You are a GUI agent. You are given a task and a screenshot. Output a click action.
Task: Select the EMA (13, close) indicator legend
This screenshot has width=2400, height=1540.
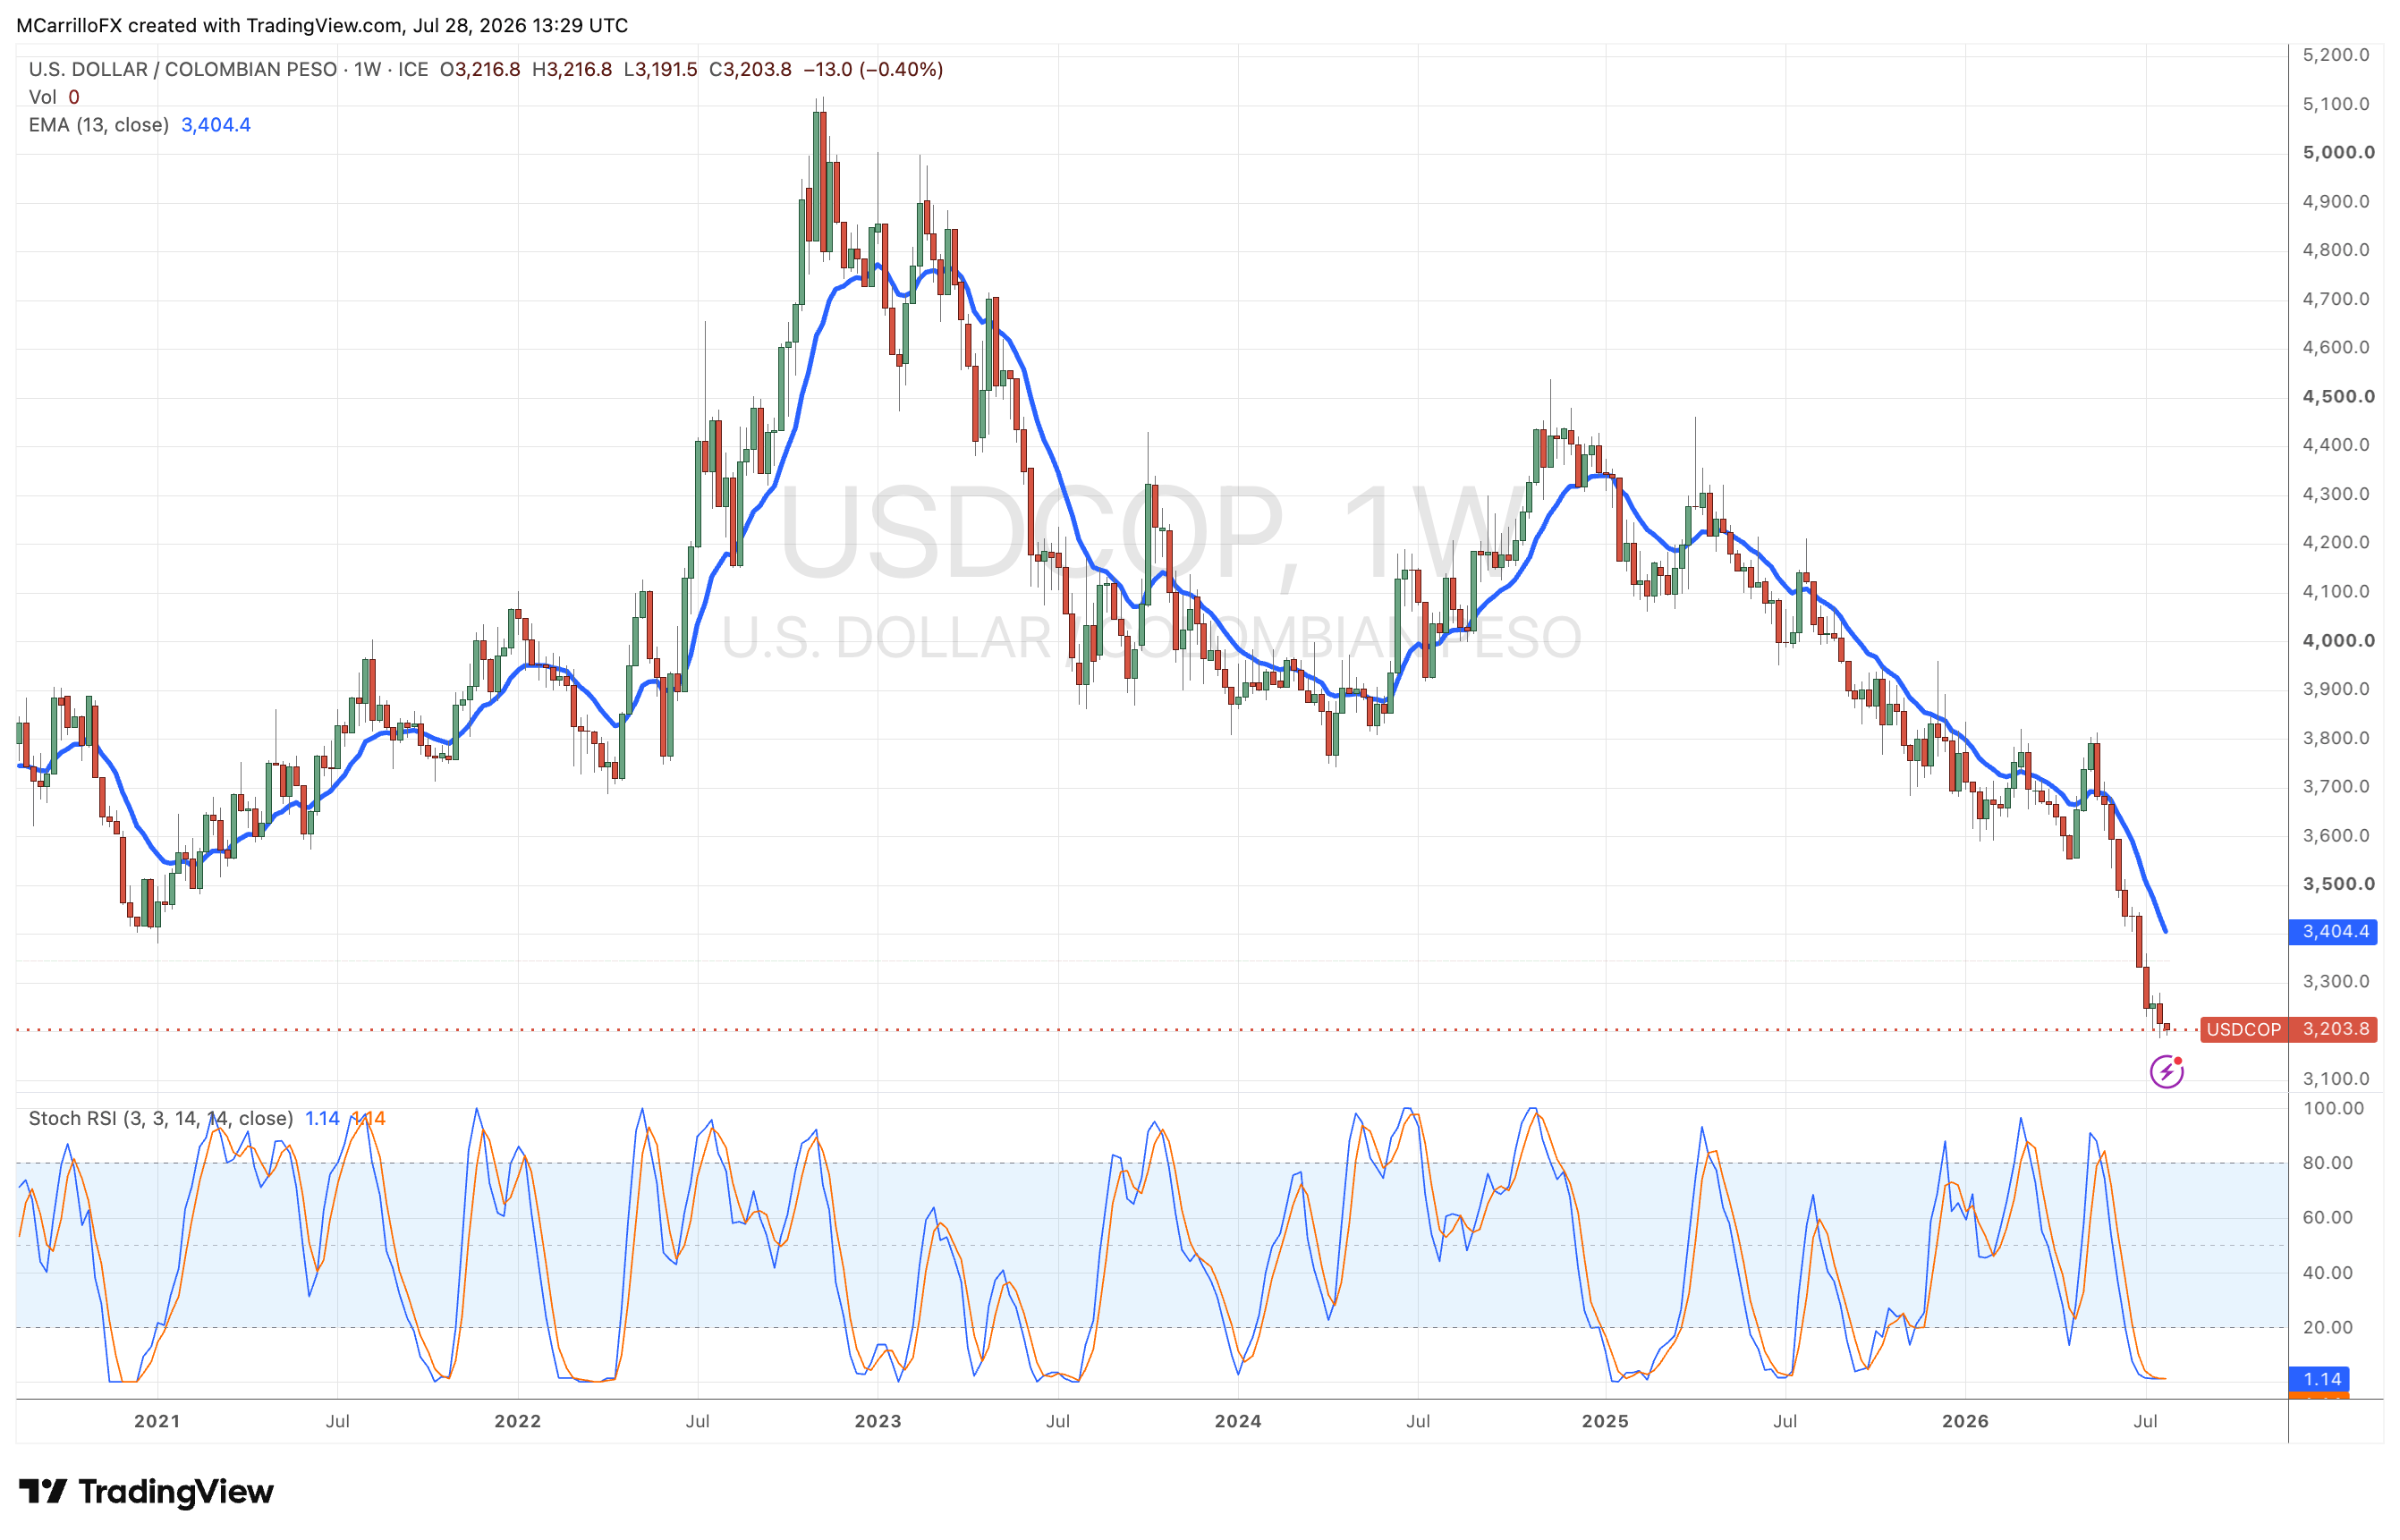(98, 125)
